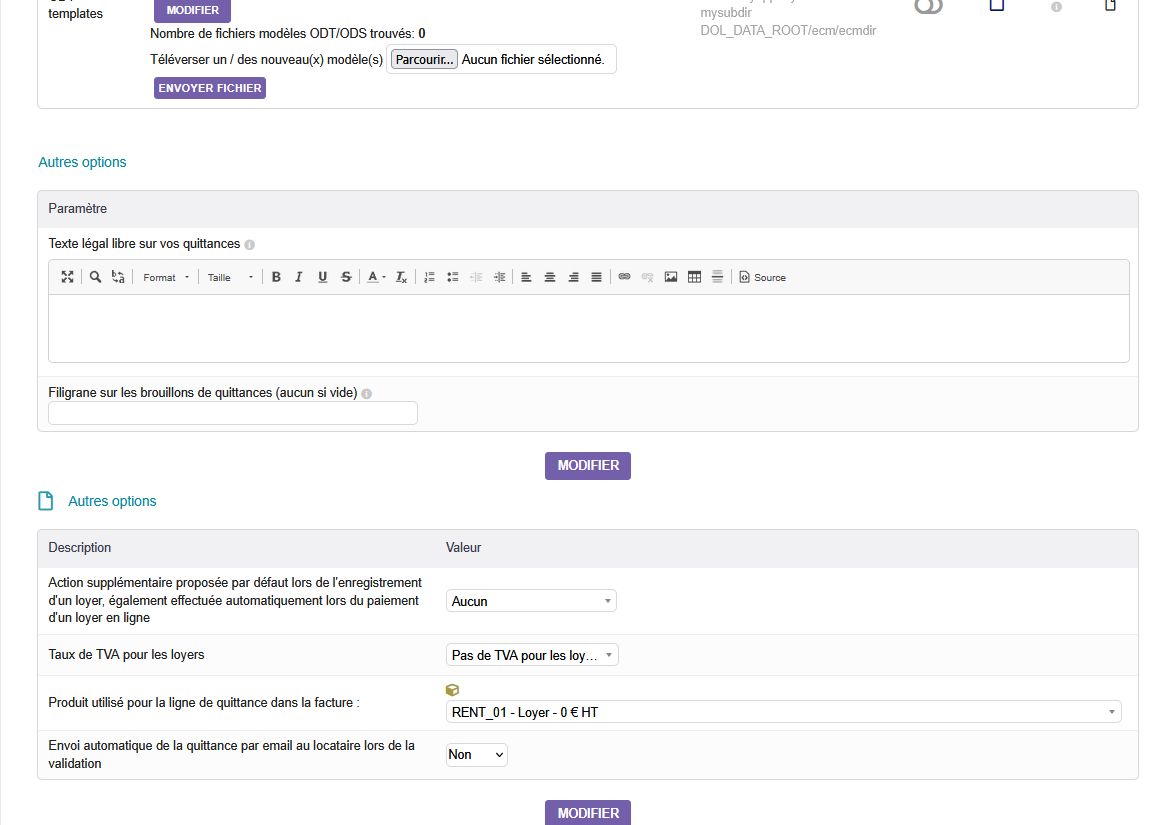Open the Replace tool in editor
The width and height of the screenshot is (1164, 825).
pyautogui.click(x=118, y=277)
